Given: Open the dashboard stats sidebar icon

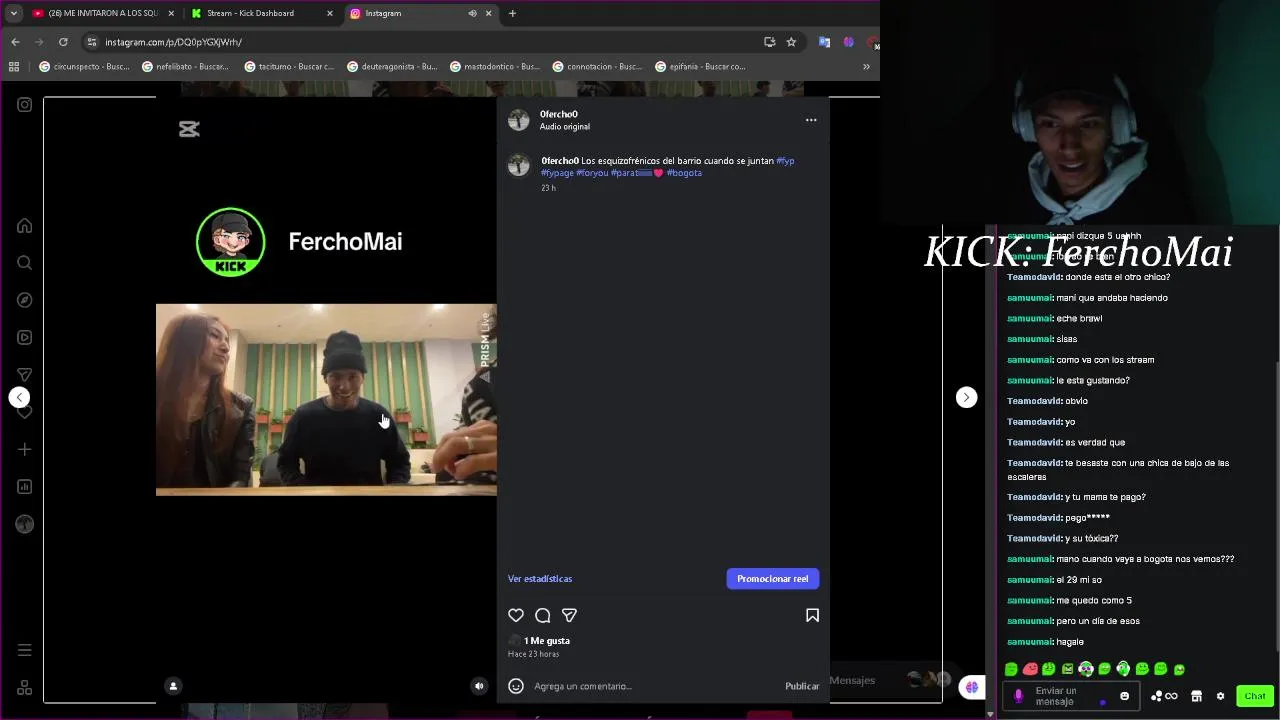Looking at the screenshot, I should pyautogui.click(x=24, y=487).
